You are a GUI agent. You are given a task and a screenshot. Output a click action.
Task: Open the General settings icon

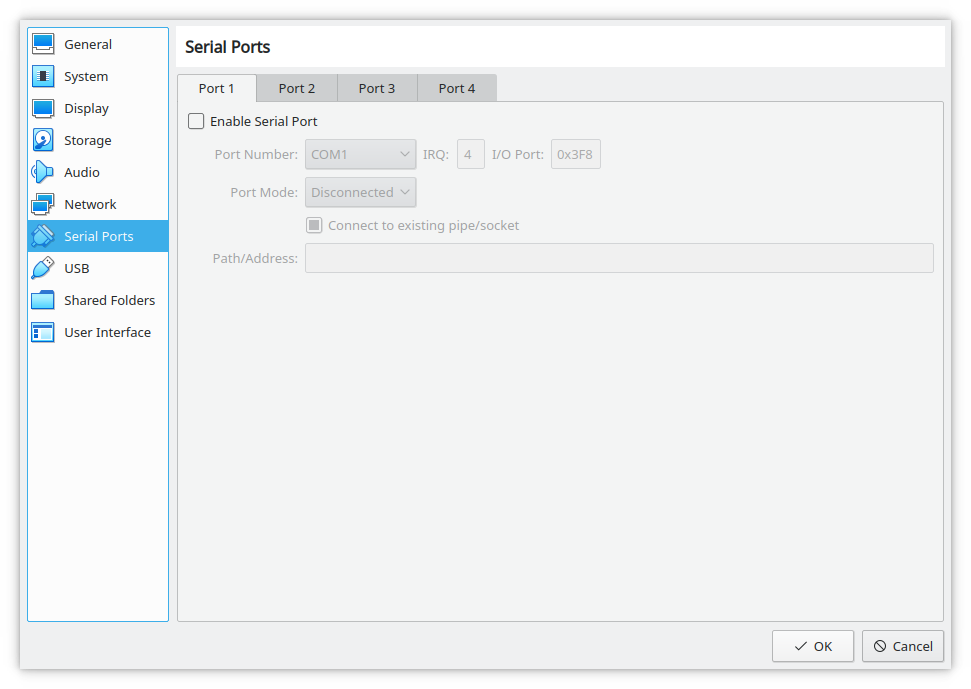pyautogui.click(x=43, y=44)
